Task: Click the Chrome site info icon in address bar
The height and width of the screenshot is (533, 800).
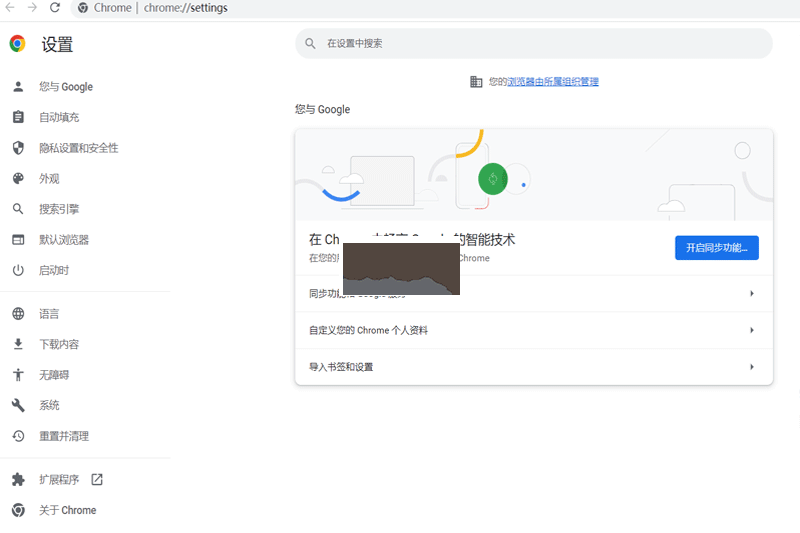Action: click(83, 8)
